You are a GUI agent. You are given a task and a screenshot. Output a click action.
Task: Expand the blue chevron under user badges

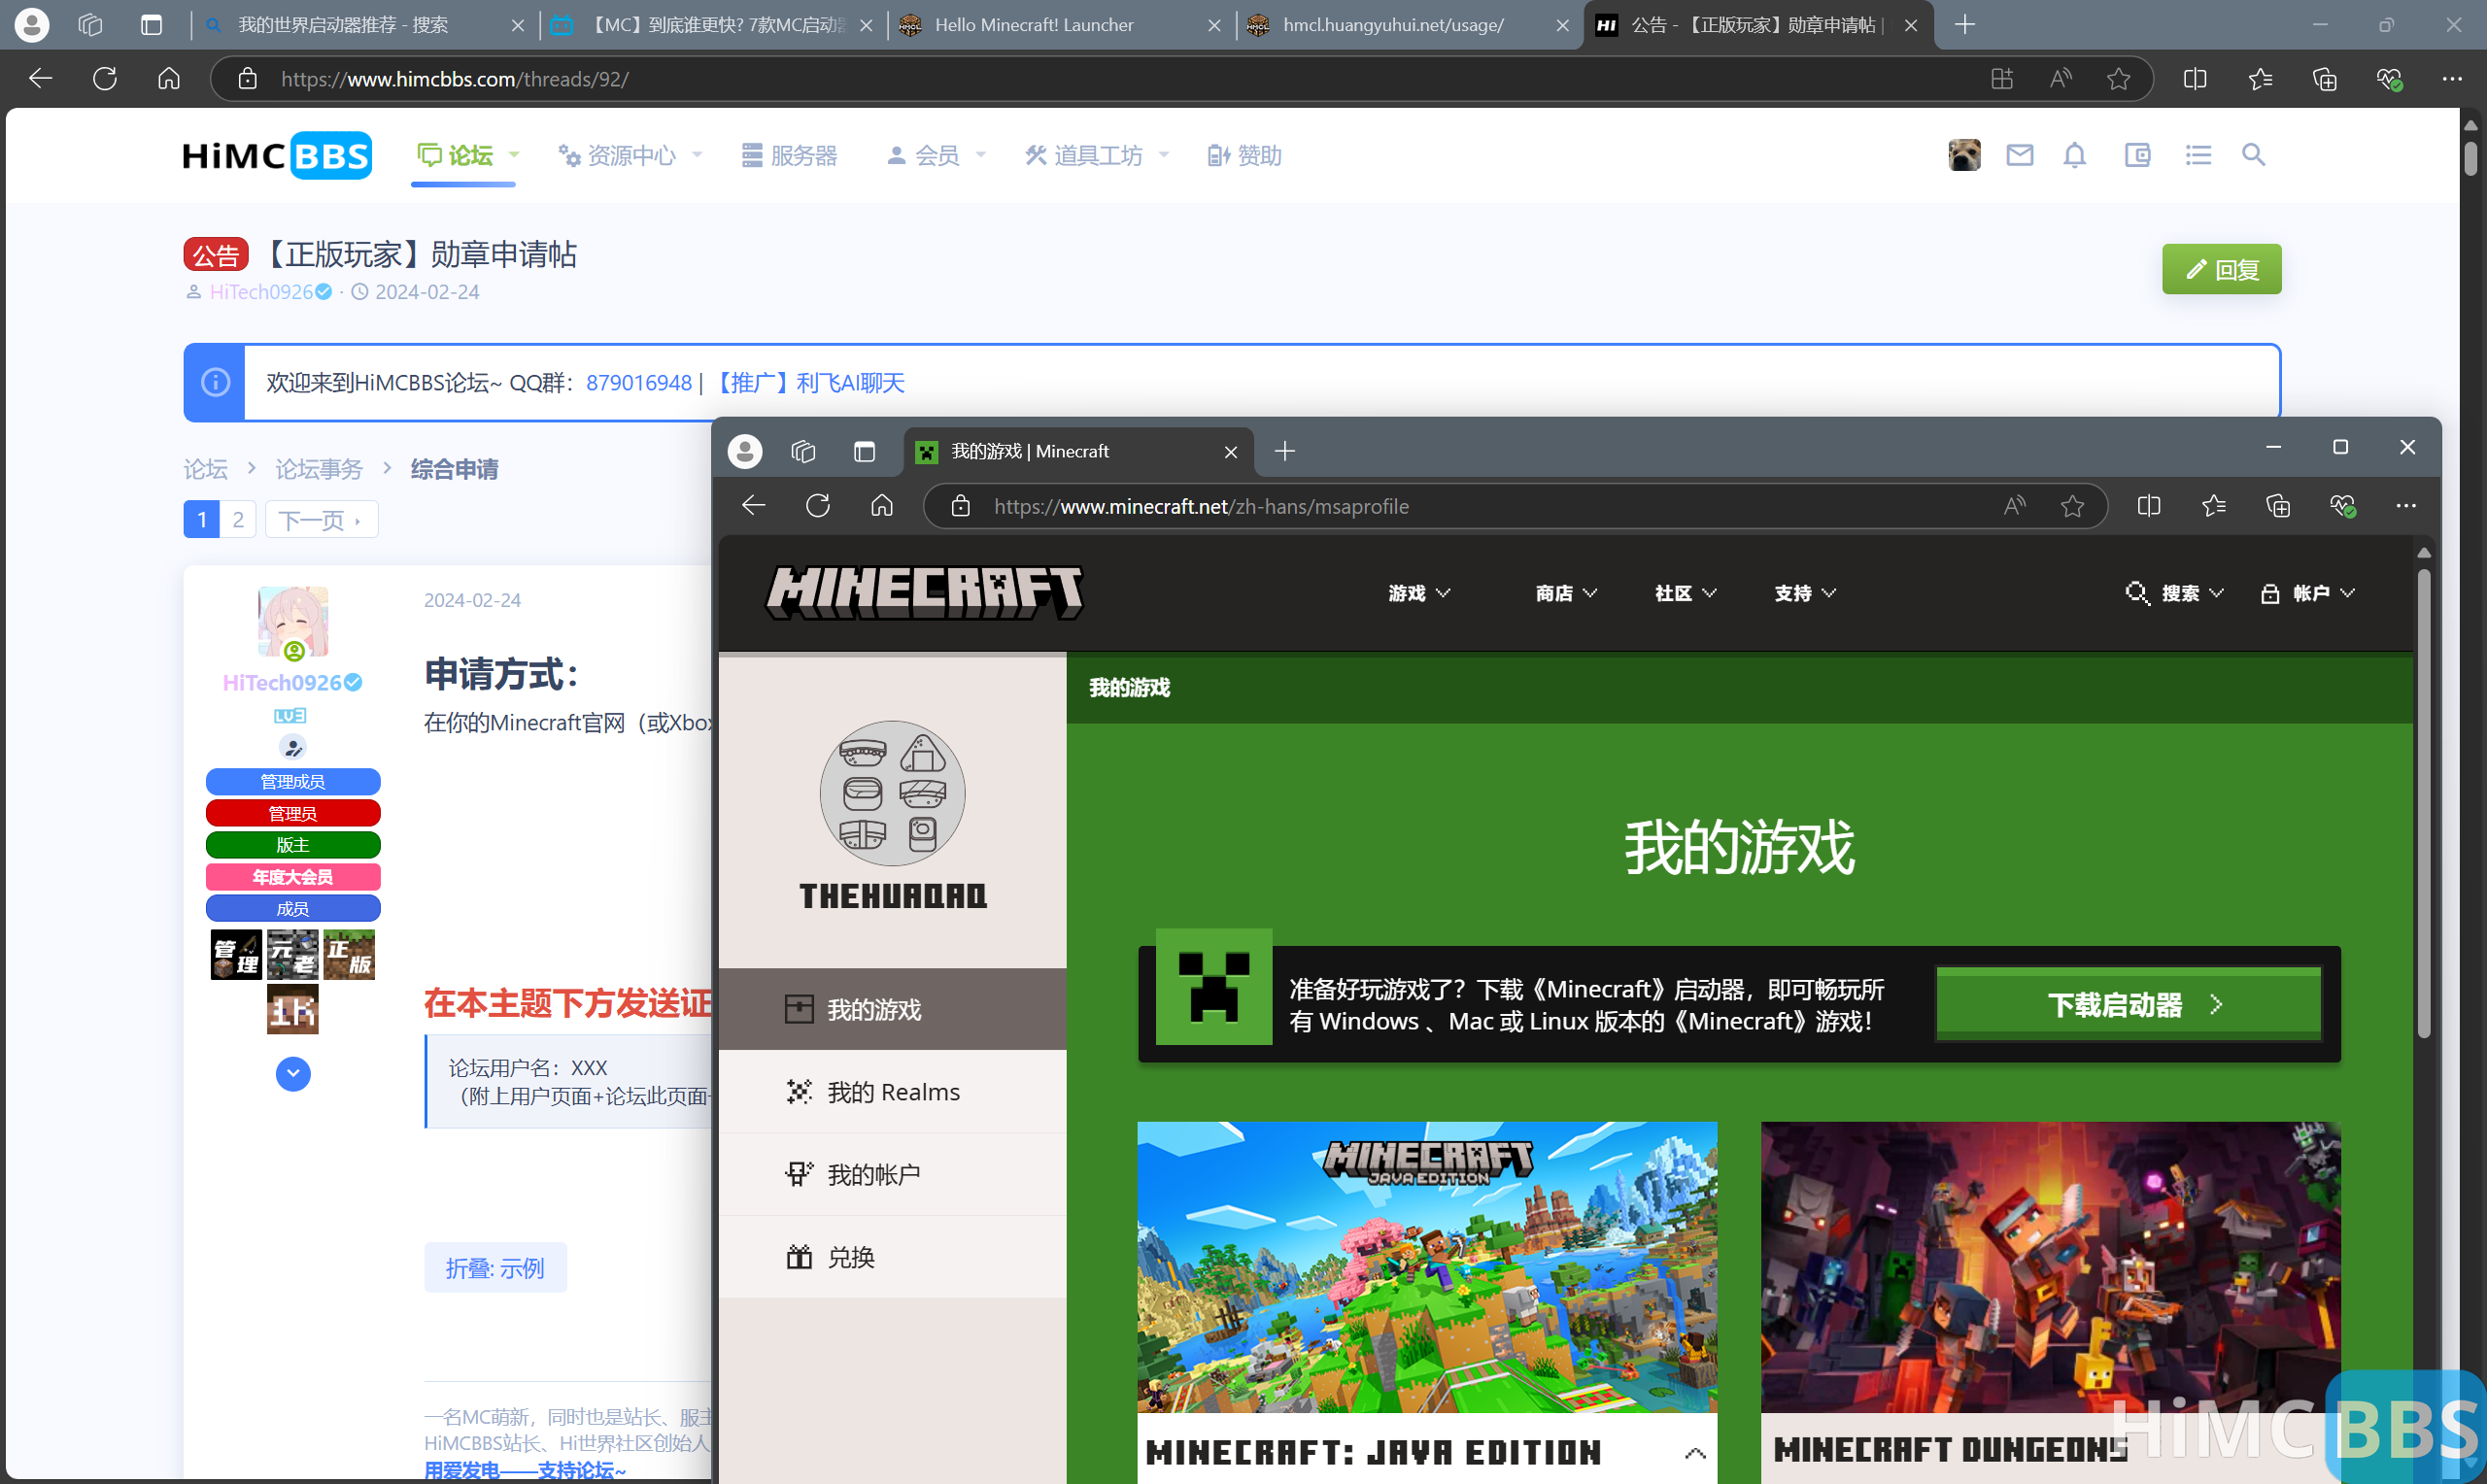(x=292, y=1074)
